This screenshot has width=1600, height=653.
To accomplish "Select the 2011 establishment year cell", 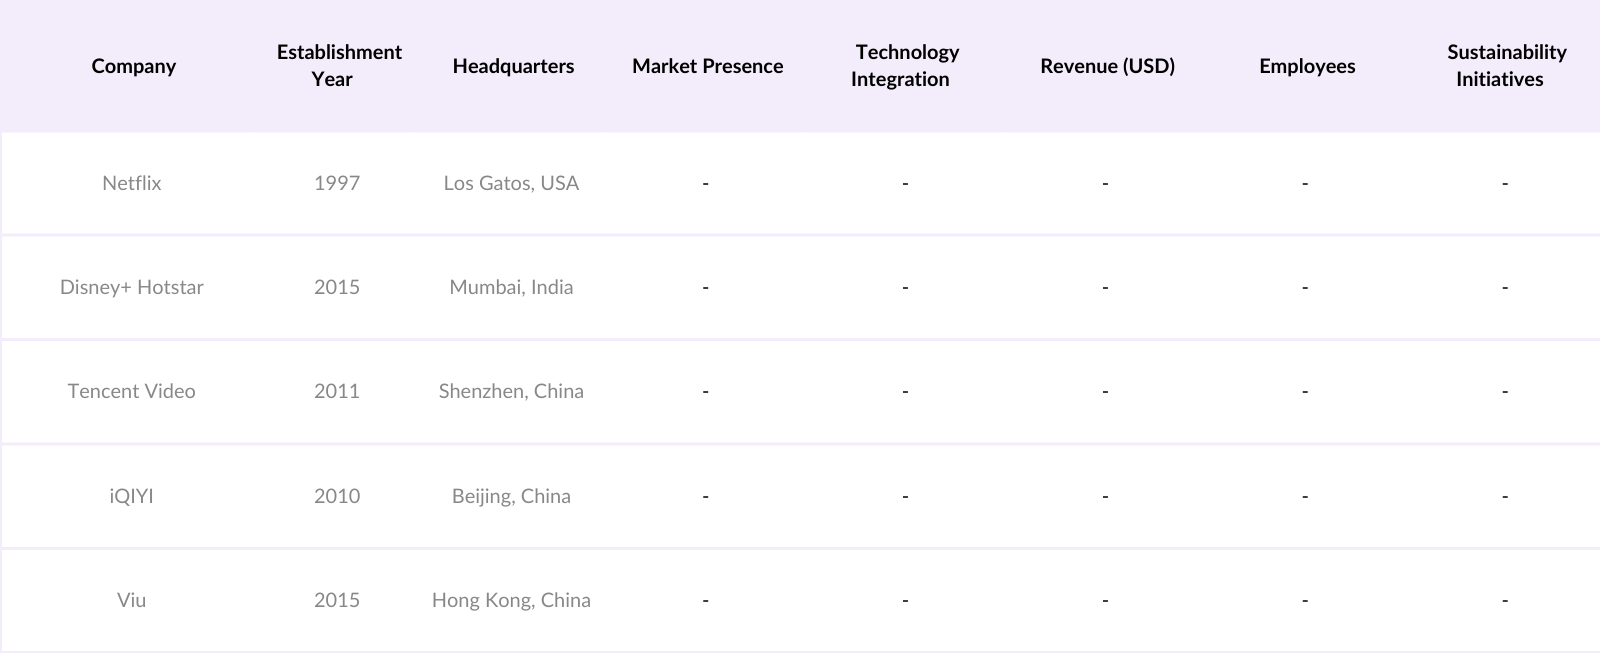I will pyautogui.click(x=337, y=391).
